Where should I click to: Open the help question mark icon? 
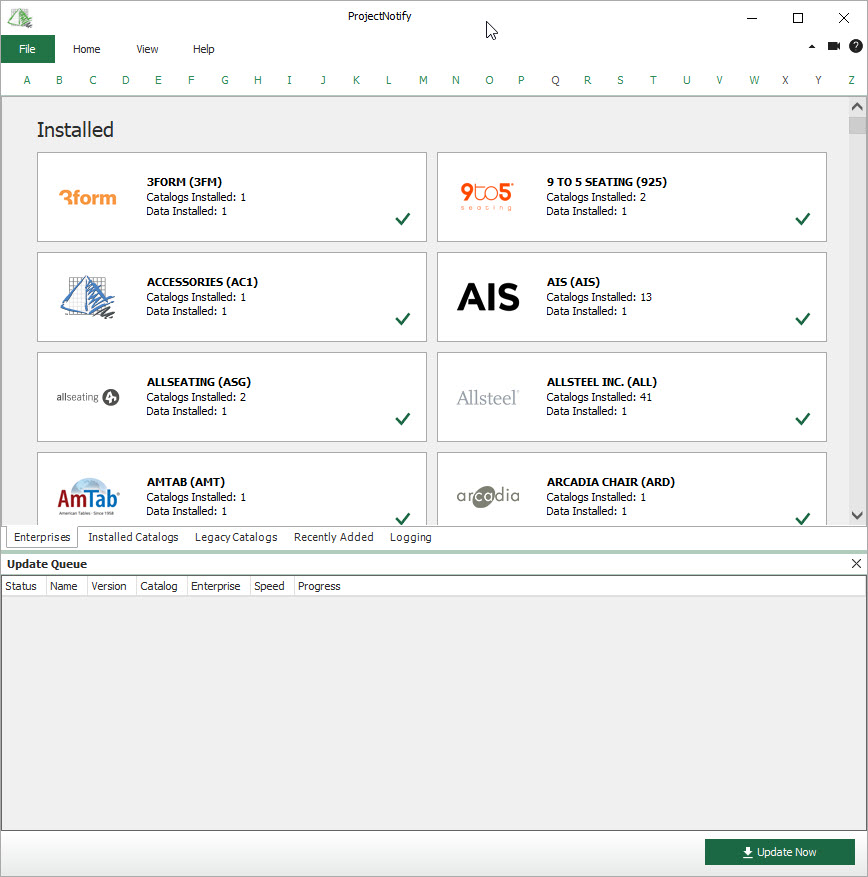(856, 46)
